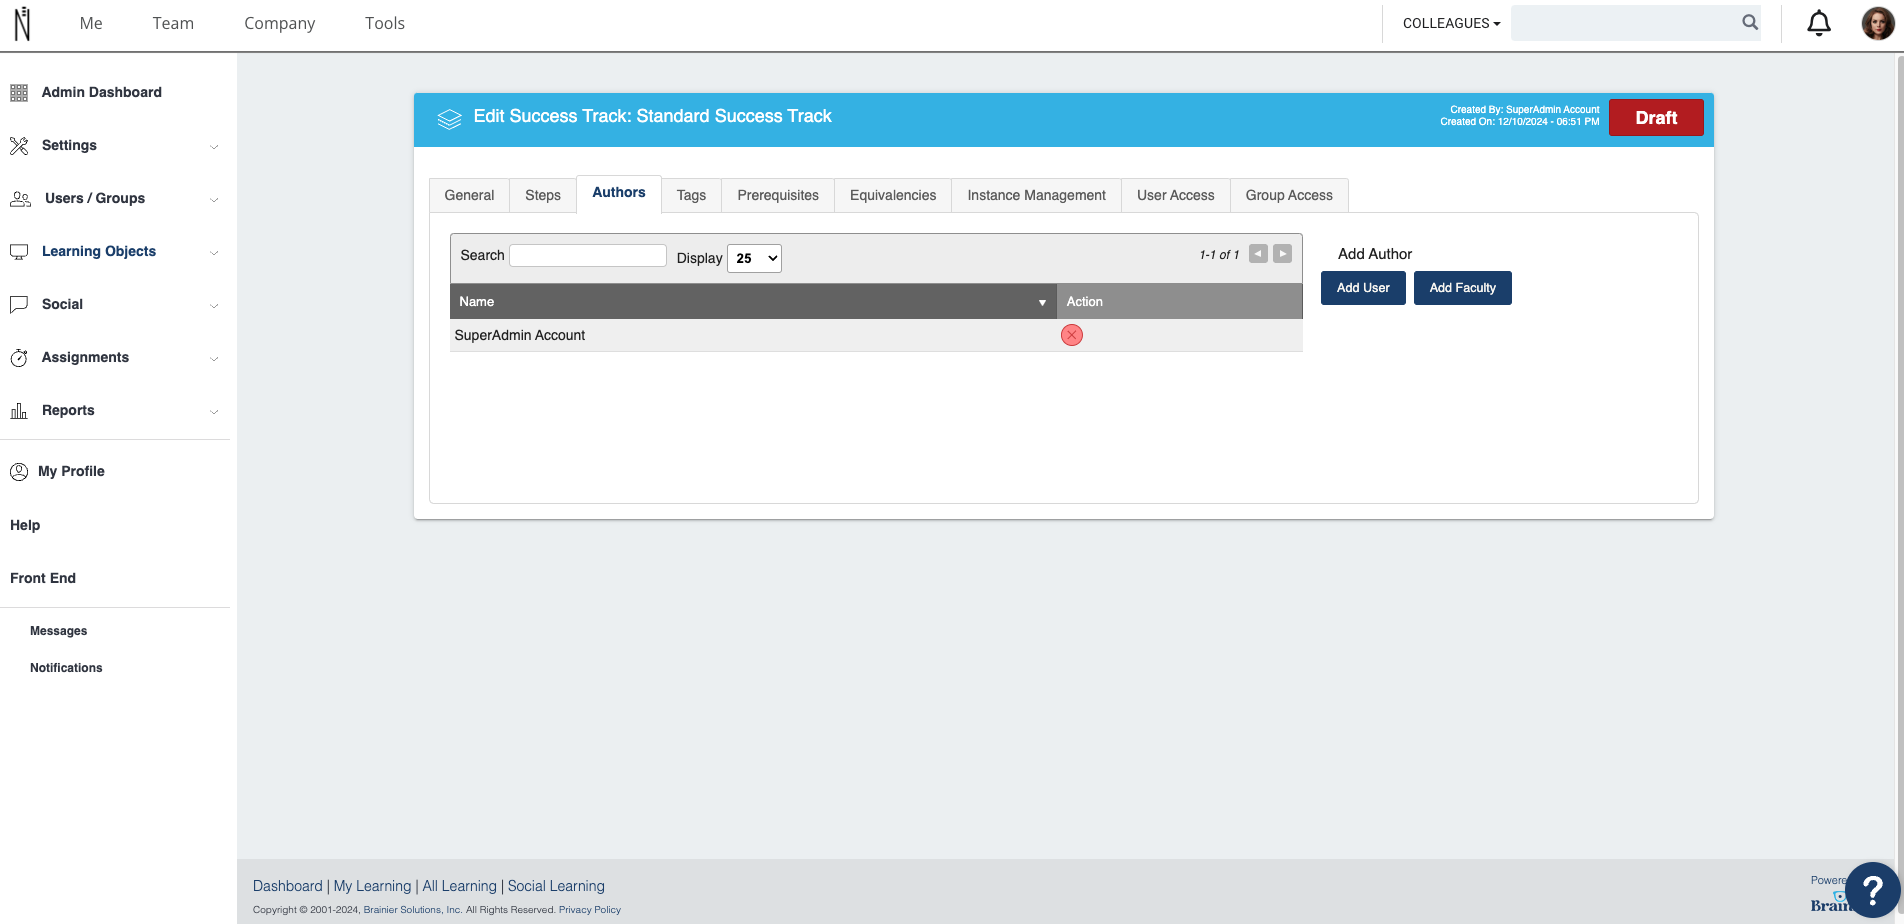Click the search magnifier icon

point(1750,22)
